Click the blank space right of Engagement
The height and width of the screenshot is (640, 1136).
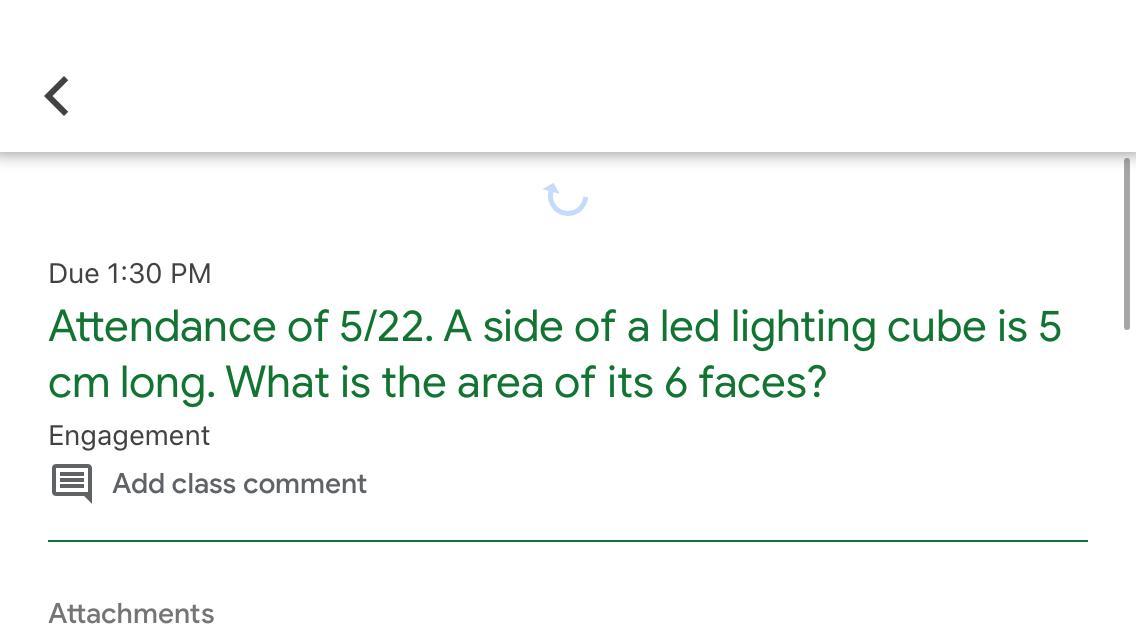tap(600, 436)
